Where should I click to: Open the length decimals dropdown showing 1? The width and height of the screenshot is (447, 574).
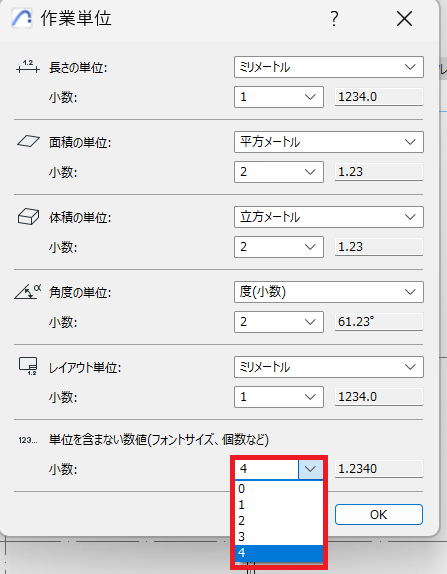pyautogui.click(x=279, y=97)
